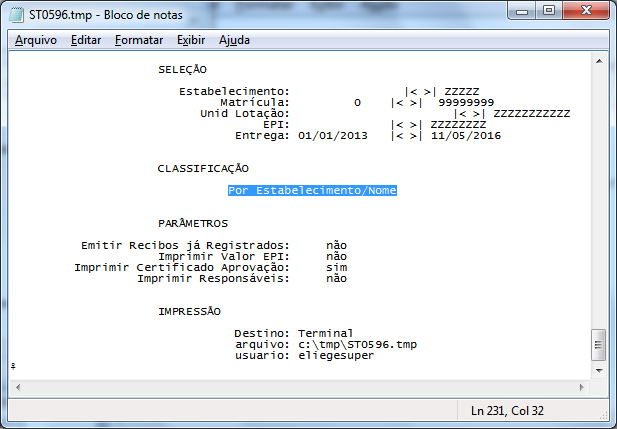Click the 'Ln 231, Col 32' status indicator
Image resolution: width=617 pixels, height=429 pixels.
tap(507, 411)
